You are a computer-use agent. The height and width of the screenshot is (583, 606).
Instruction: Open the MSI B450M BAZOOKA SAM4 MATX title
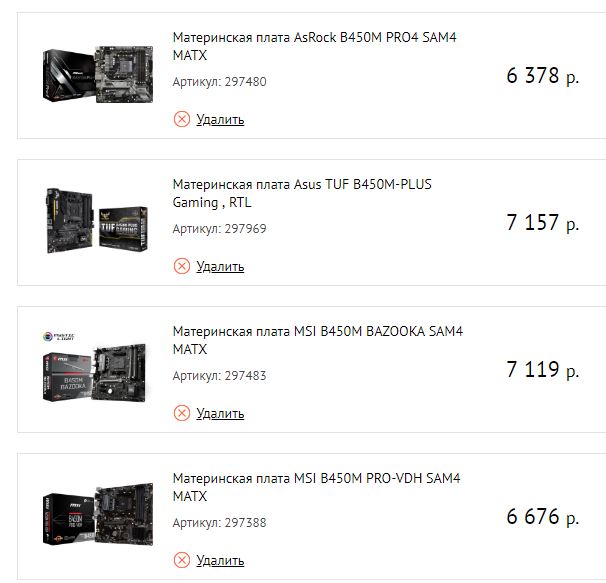(317, 340)
